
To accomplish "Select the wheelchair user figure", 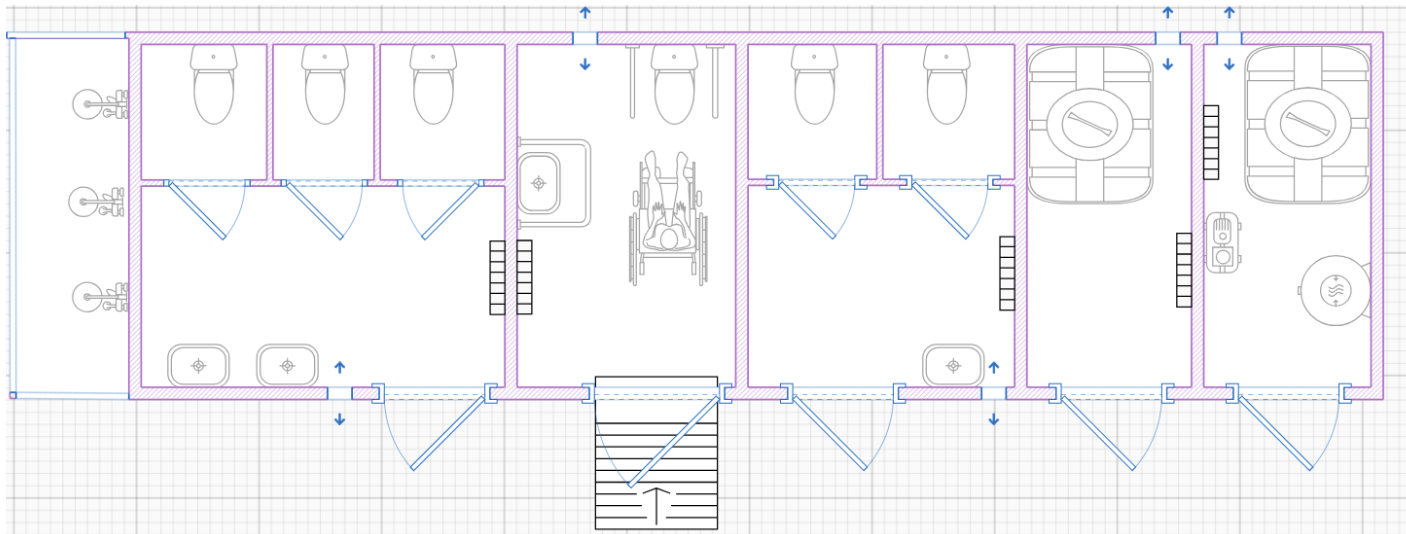I will [666, 215].
